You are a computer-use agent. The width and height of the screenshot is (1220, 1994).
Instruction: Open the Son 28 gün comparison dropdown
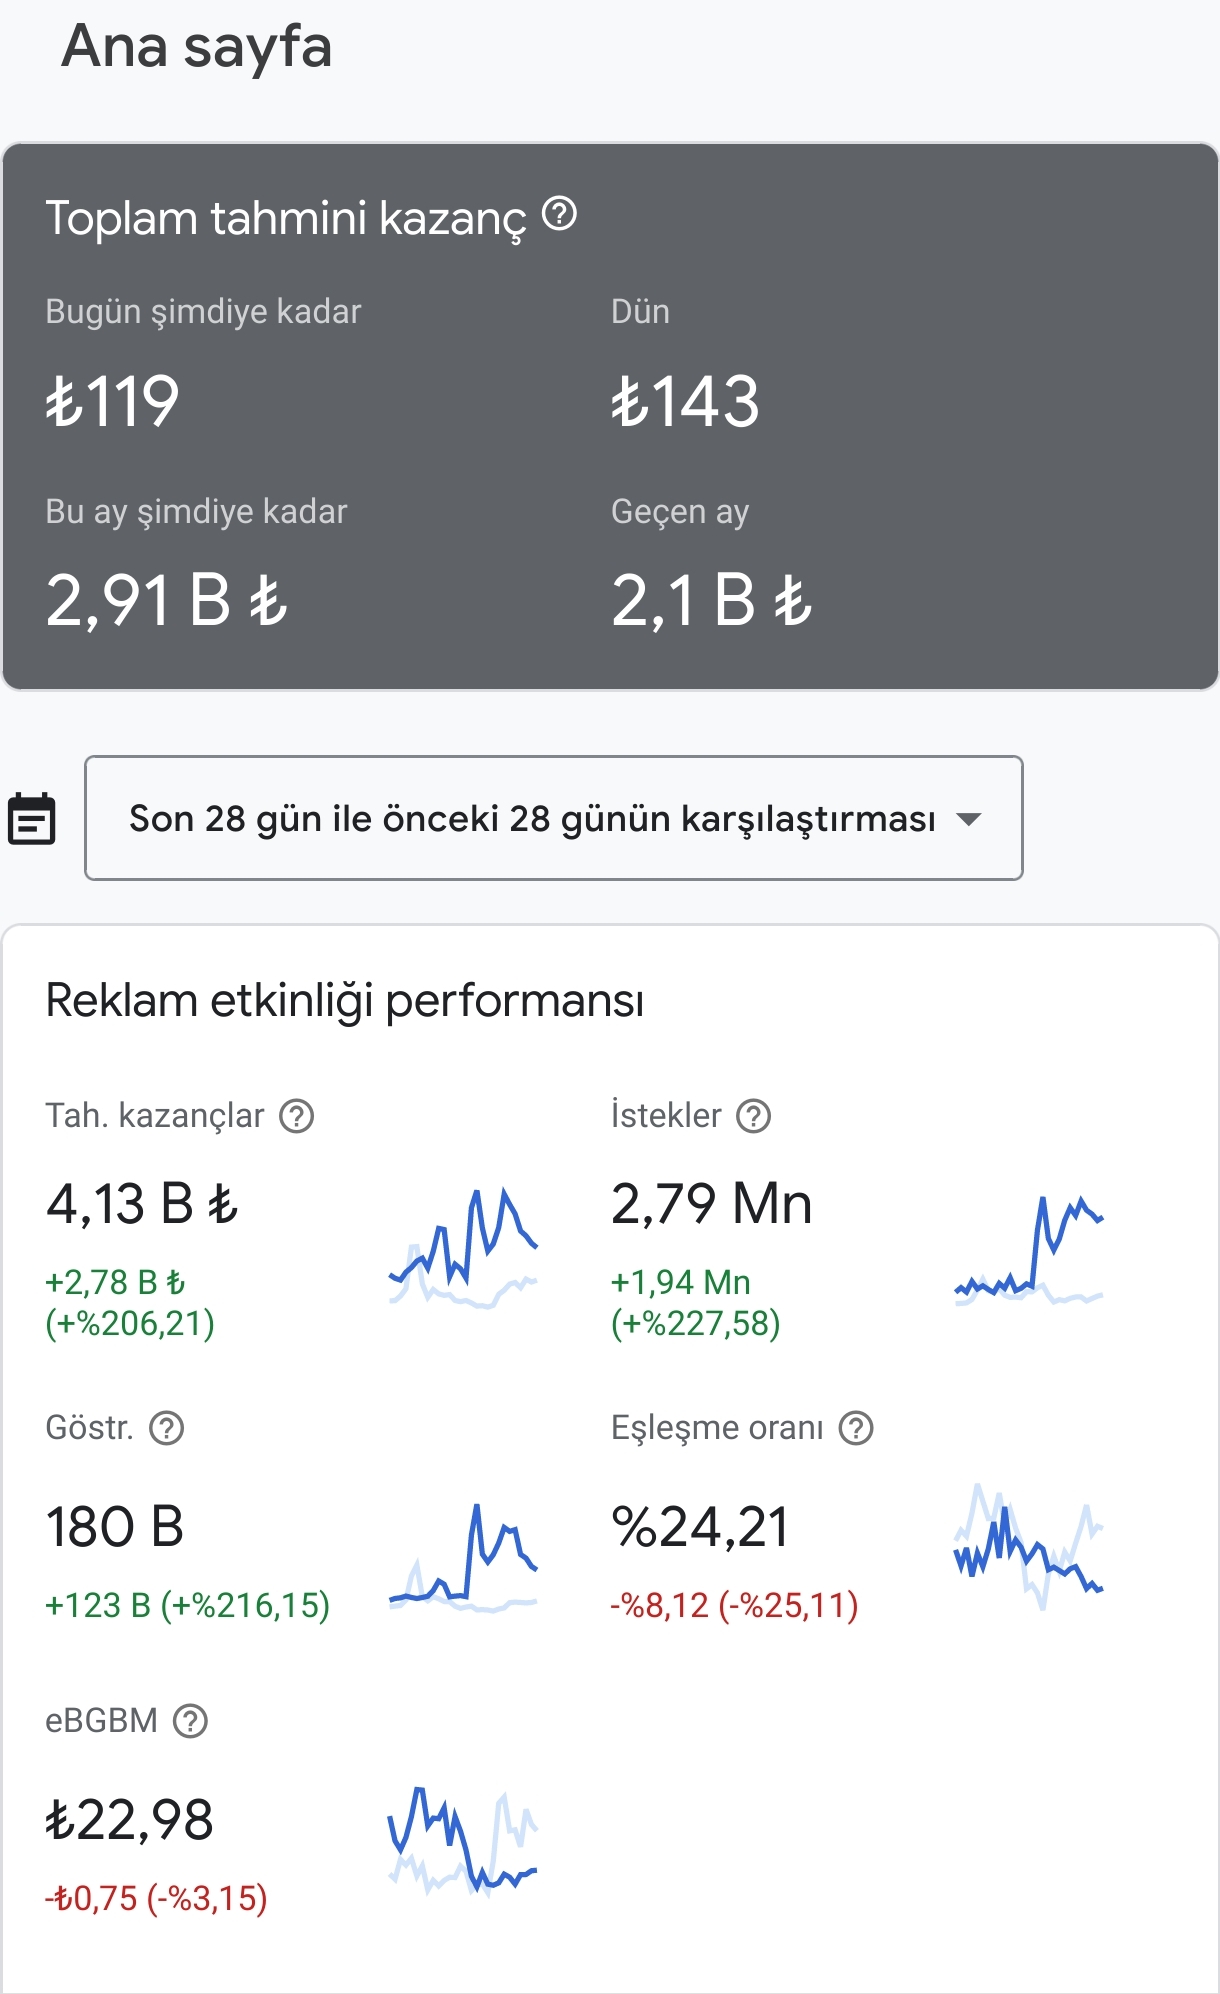[x=554, y=818]
